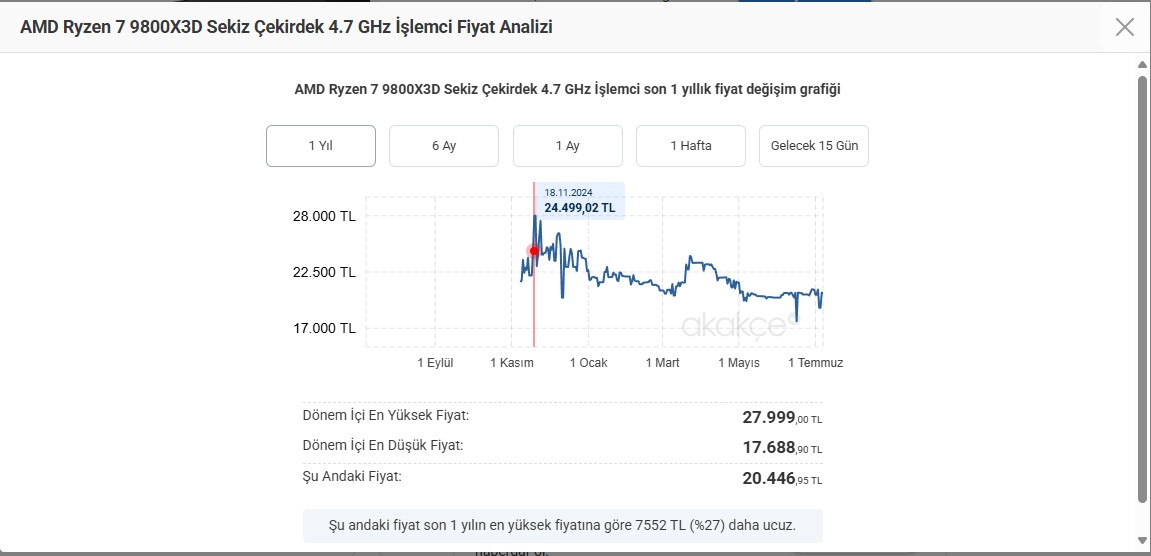This screenshot has height=556, width=1151.
Task: Click the Dönem İçi En Düşük Fiyat label
Action: click(x=382, y=445)
